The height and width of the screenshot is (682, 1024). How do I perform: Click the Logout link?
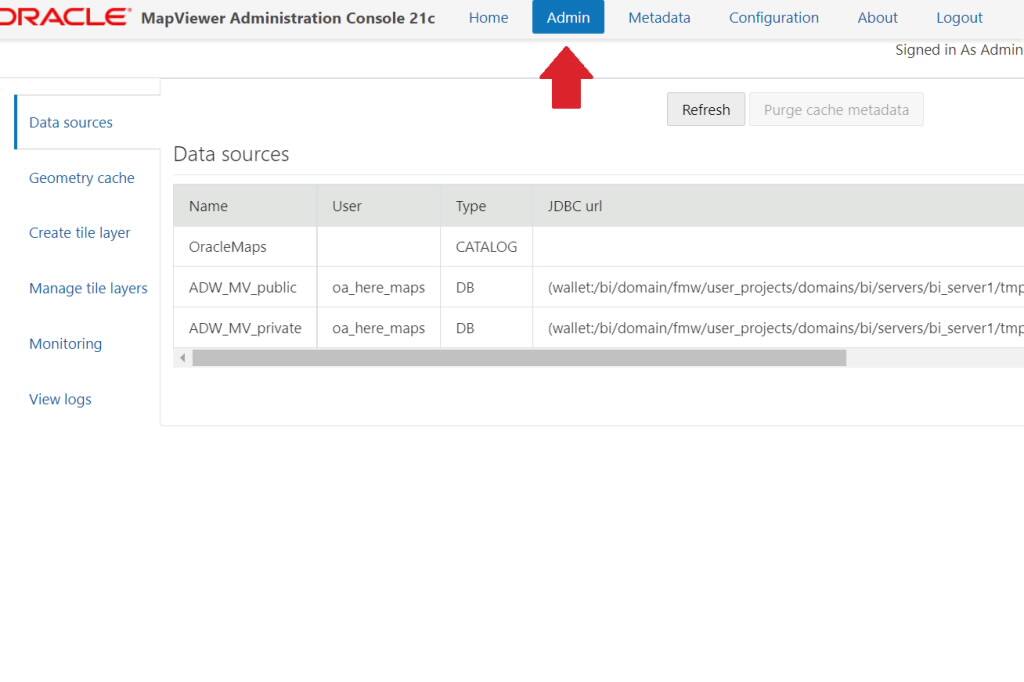pos(959,17)
